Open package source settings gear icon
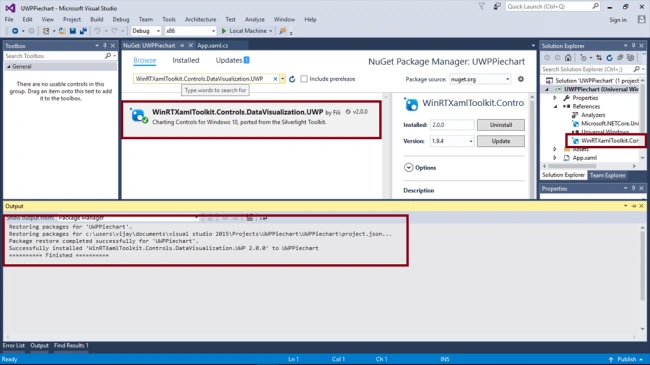This screenshot has width=650, height=365. (x=521, y=79)
